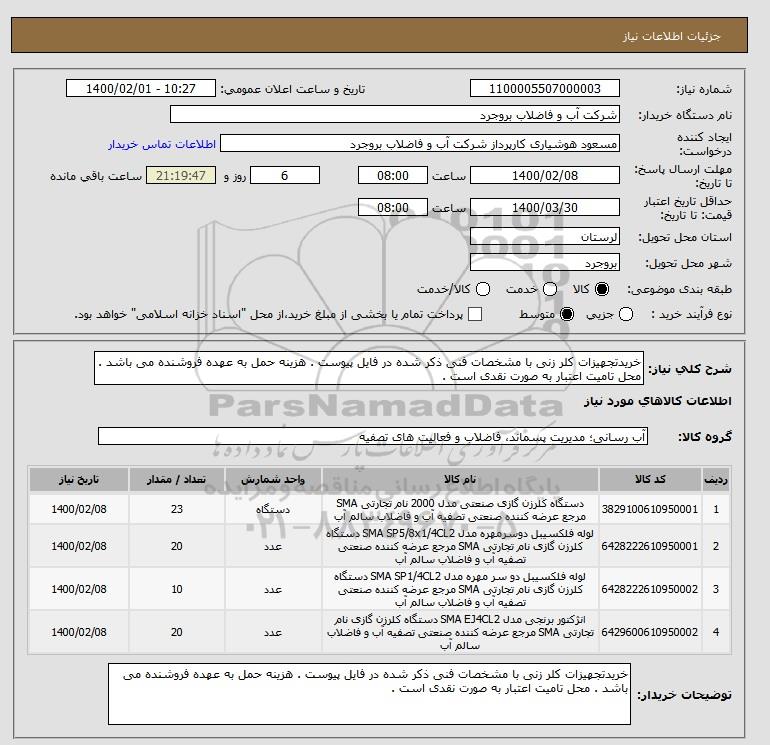Select the کالا/خدمت radio button
Image resolution: width=770 pixels, height=745 pixels.
pyautogui.click(x=483, y=289)
